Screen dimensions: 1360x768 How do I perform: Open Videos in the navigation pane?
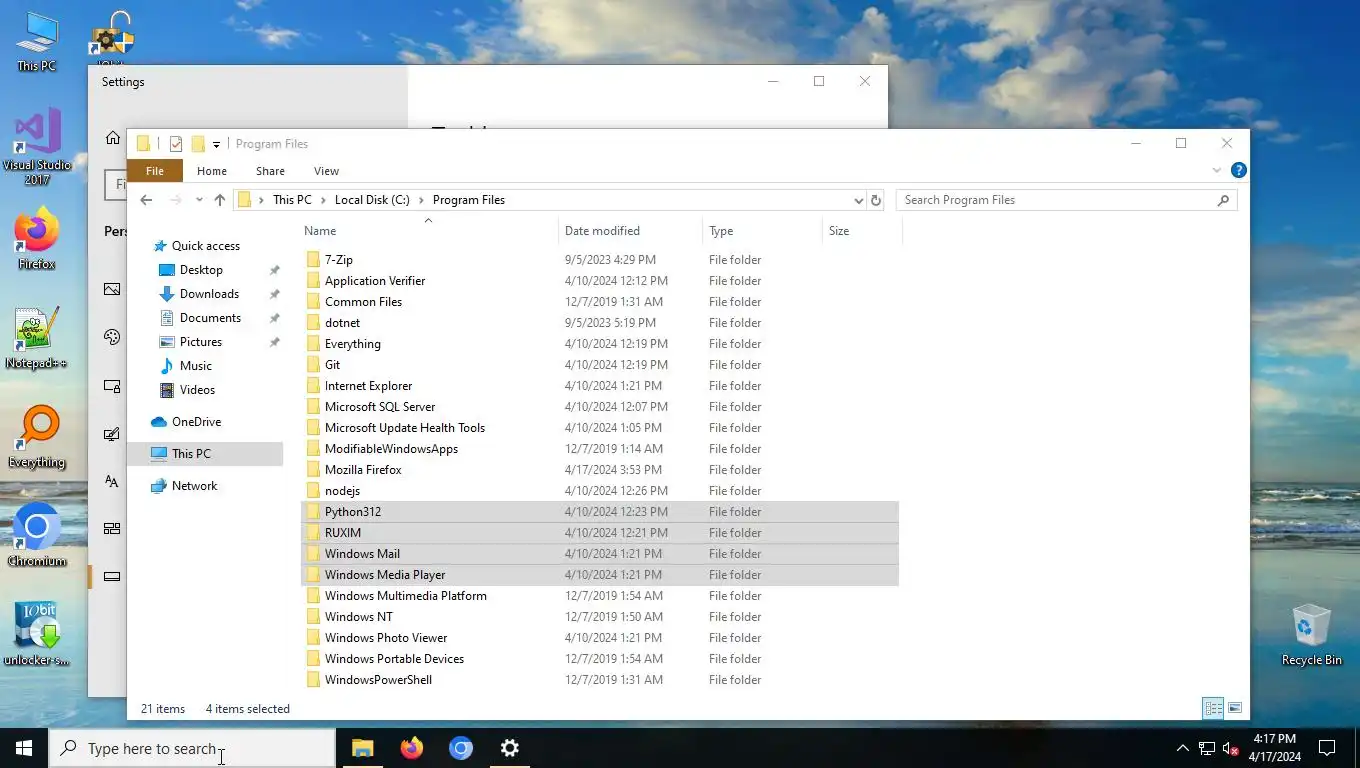coord(197,390)
